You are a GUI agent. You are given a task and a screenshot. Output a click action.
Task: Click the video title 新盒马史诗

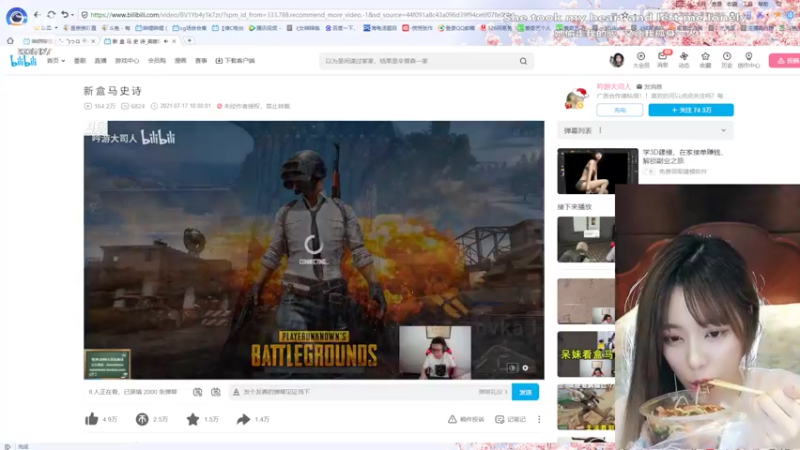tap(113, 91)
